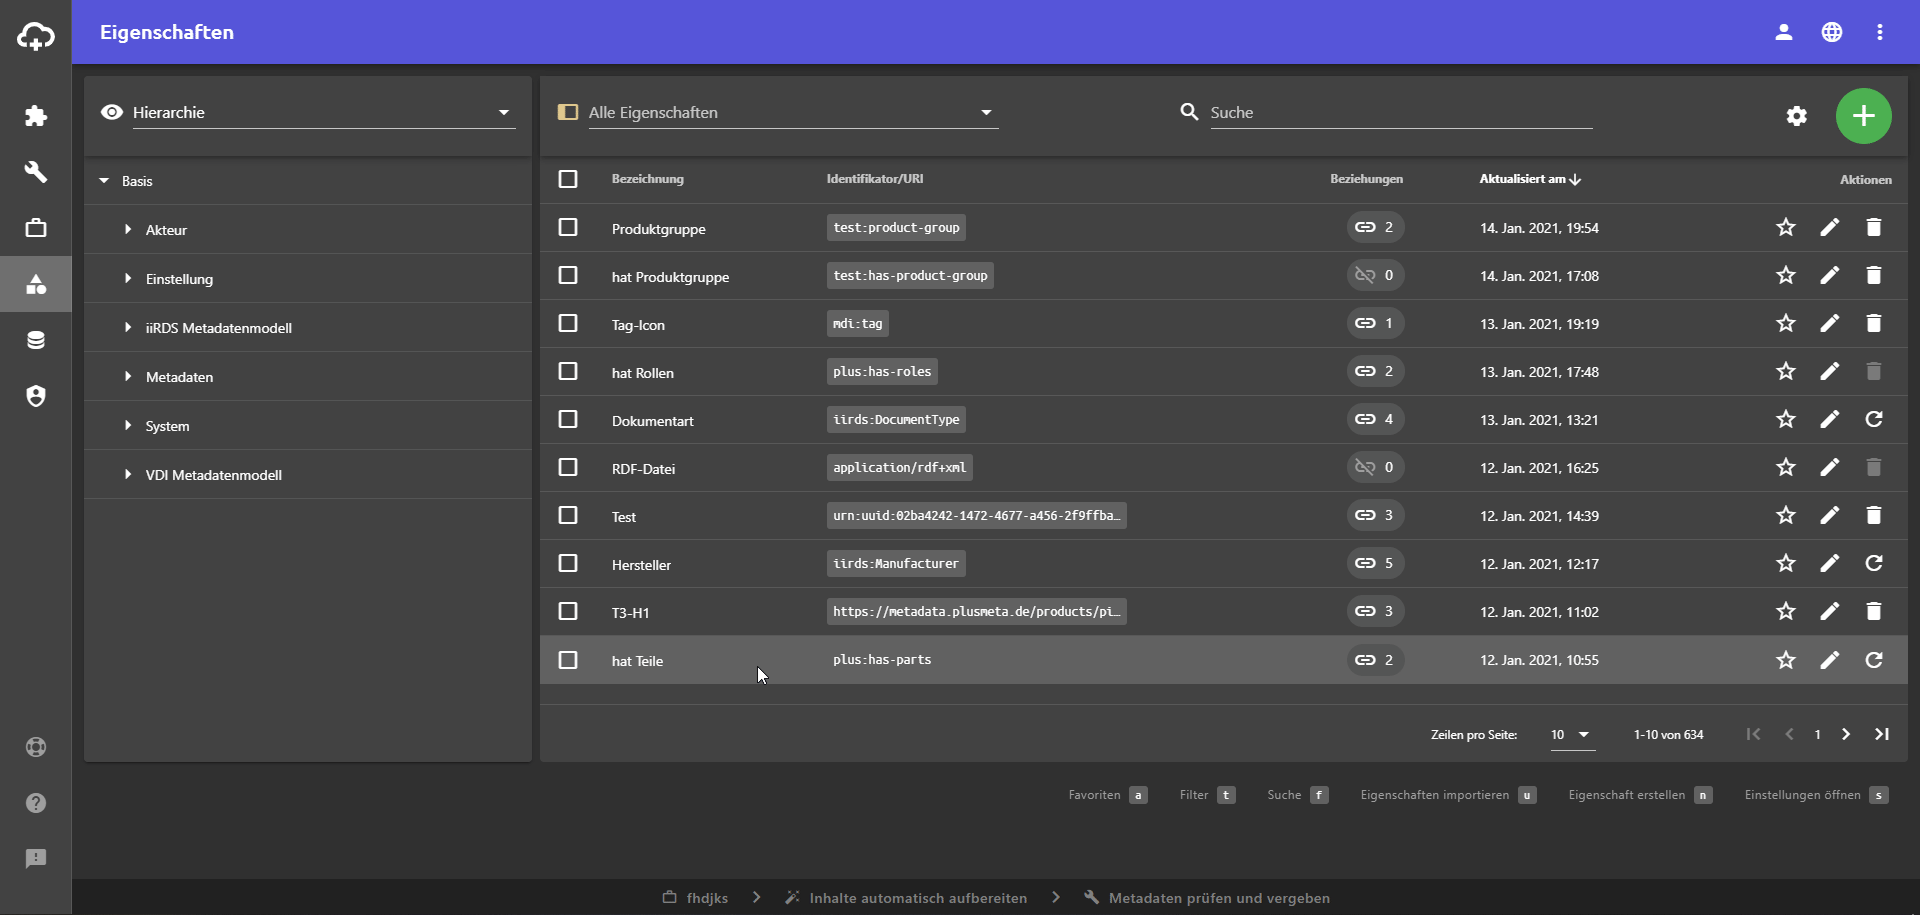
Task: Click the green add property button
Action: click(1864, 116)
